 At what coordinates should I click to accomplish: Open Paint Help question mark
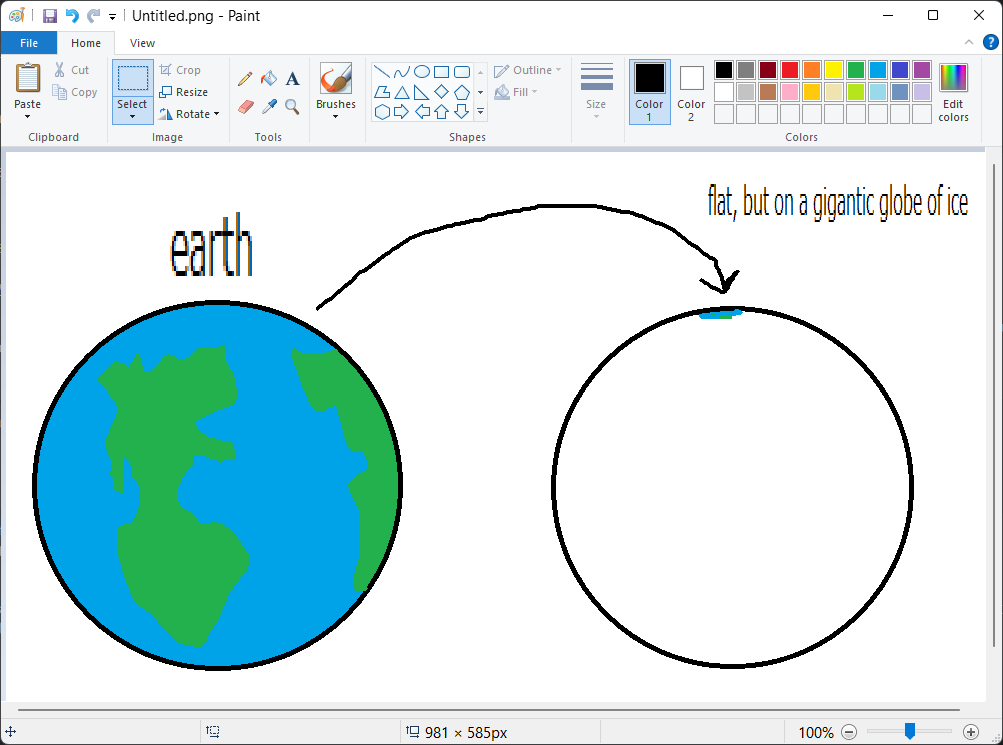coord(990,42)
